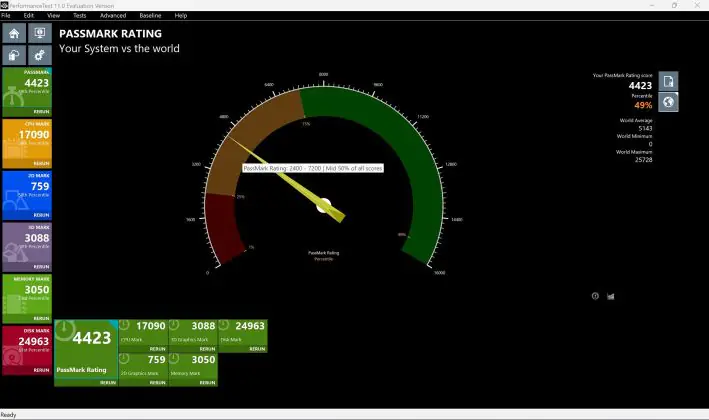Click the orange 49% percentile value
The width and height of the screenshot is (709, 420).
(x=643, y=105)
